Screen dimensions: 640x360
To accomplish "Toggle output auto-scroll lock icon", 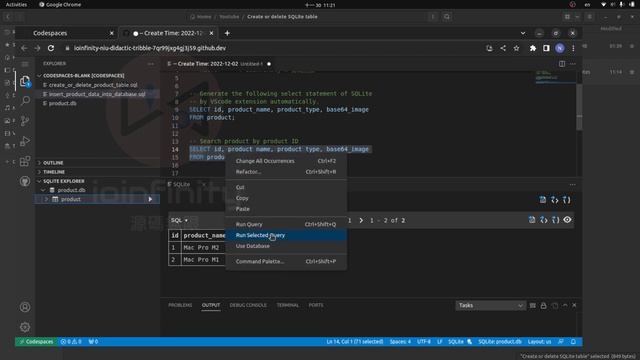I will pyautogui.click(x=543, y=305).
